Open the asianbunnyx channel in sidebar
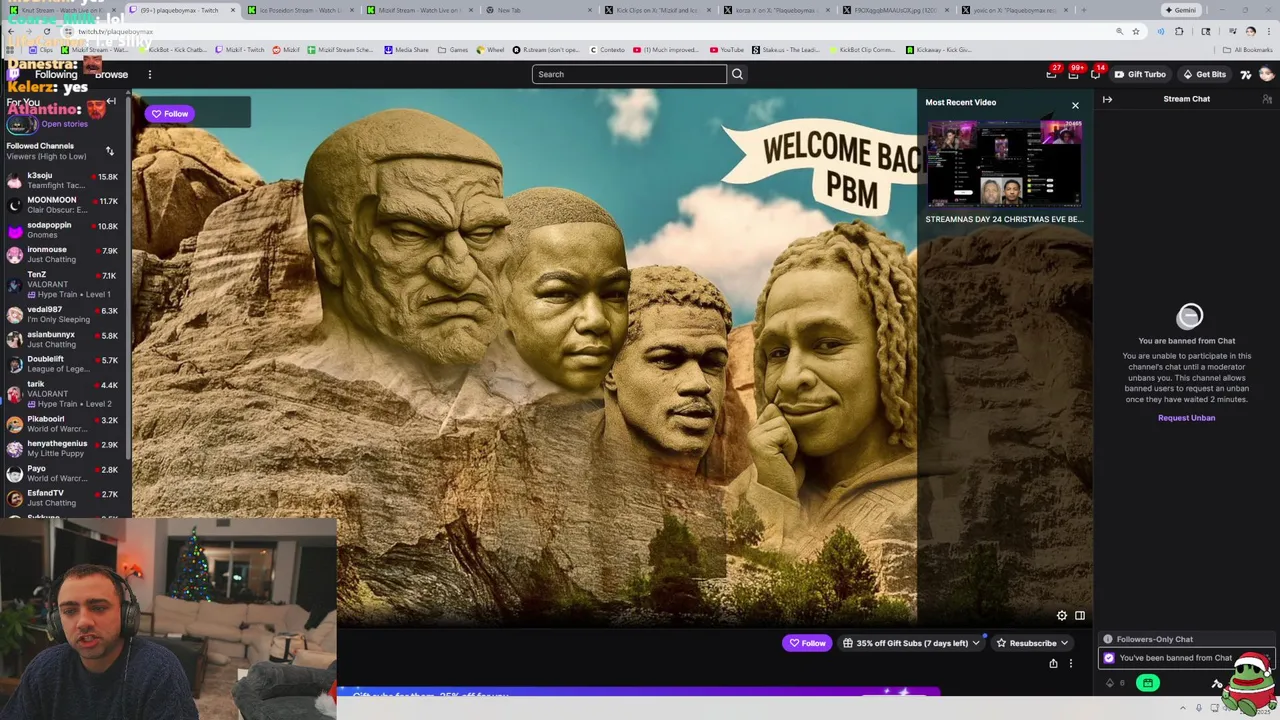The width and height of the screenshot is (1280, 720). 64,339
